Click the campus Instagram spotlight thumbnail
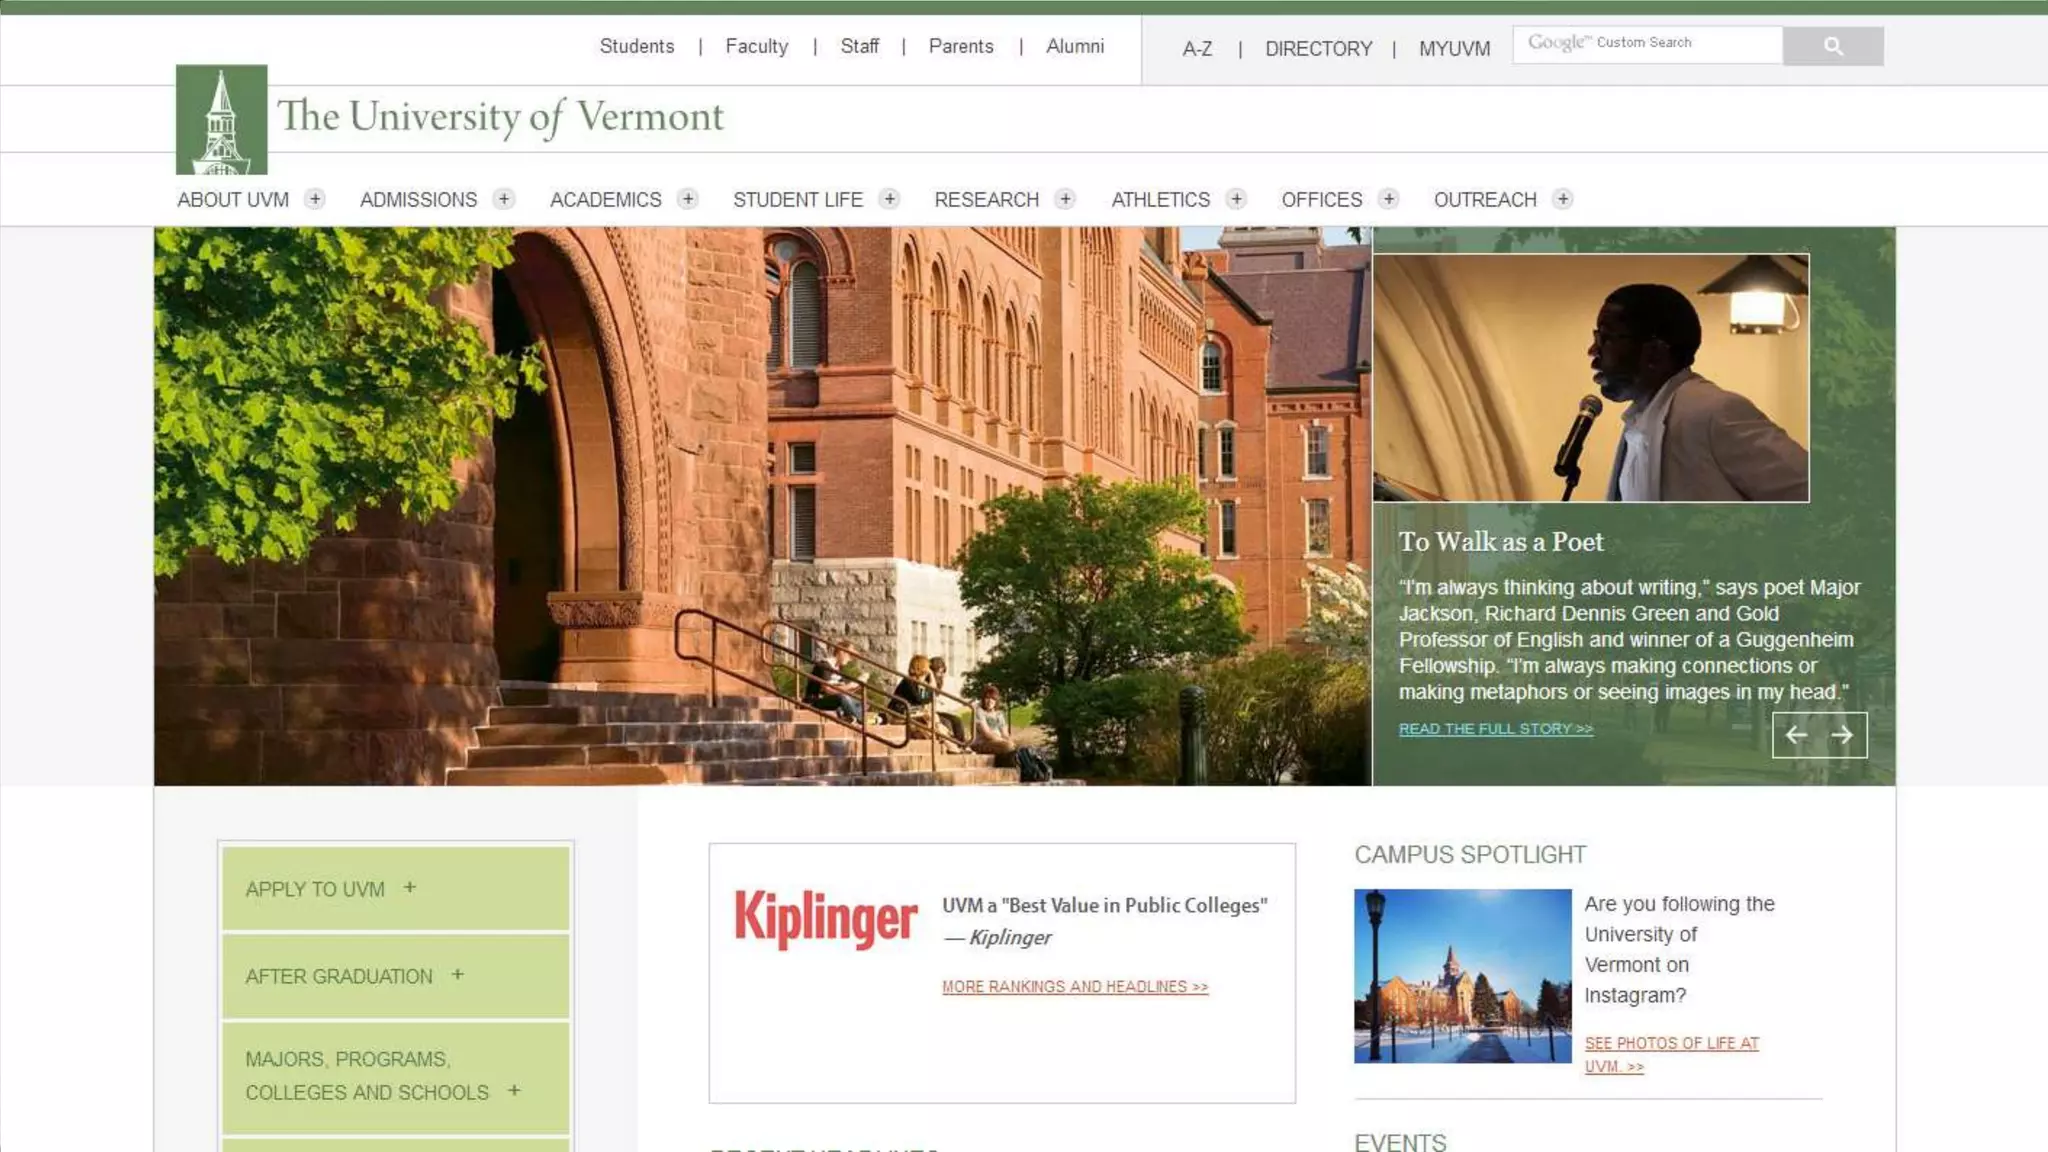This screenshot has height=1152, width=2048. pos(1462,975)
